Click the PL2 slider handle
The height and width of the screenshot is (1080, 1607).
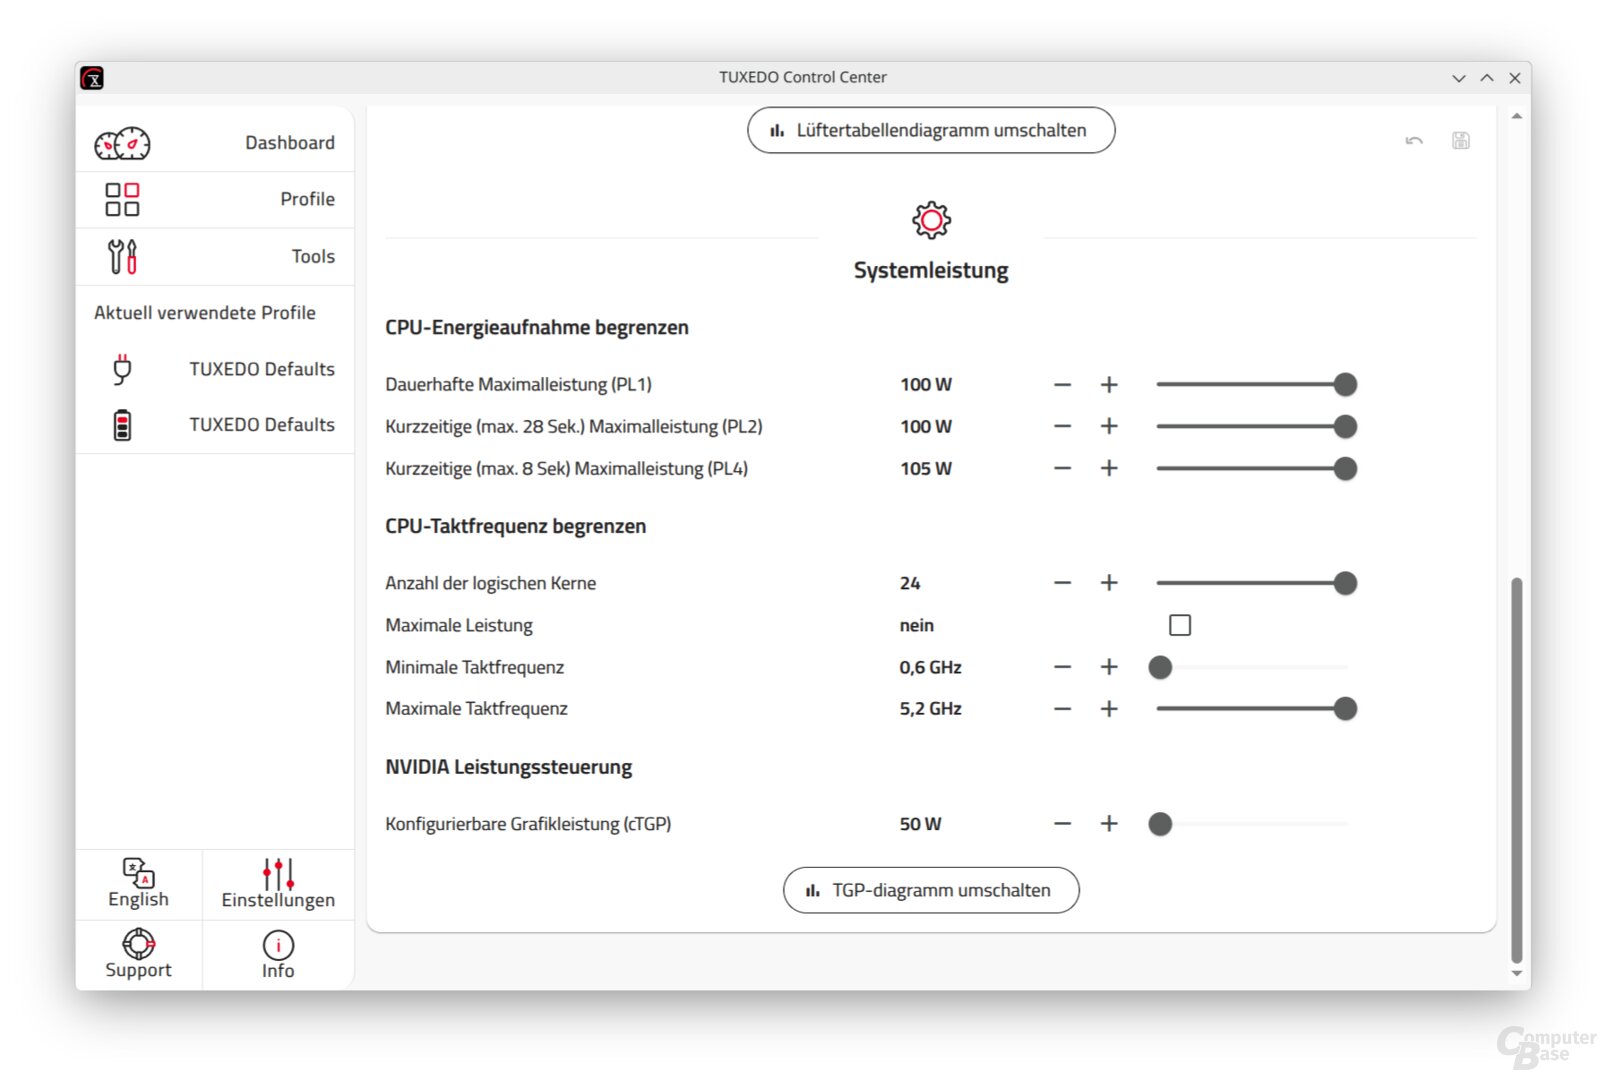click(1345, 426)
